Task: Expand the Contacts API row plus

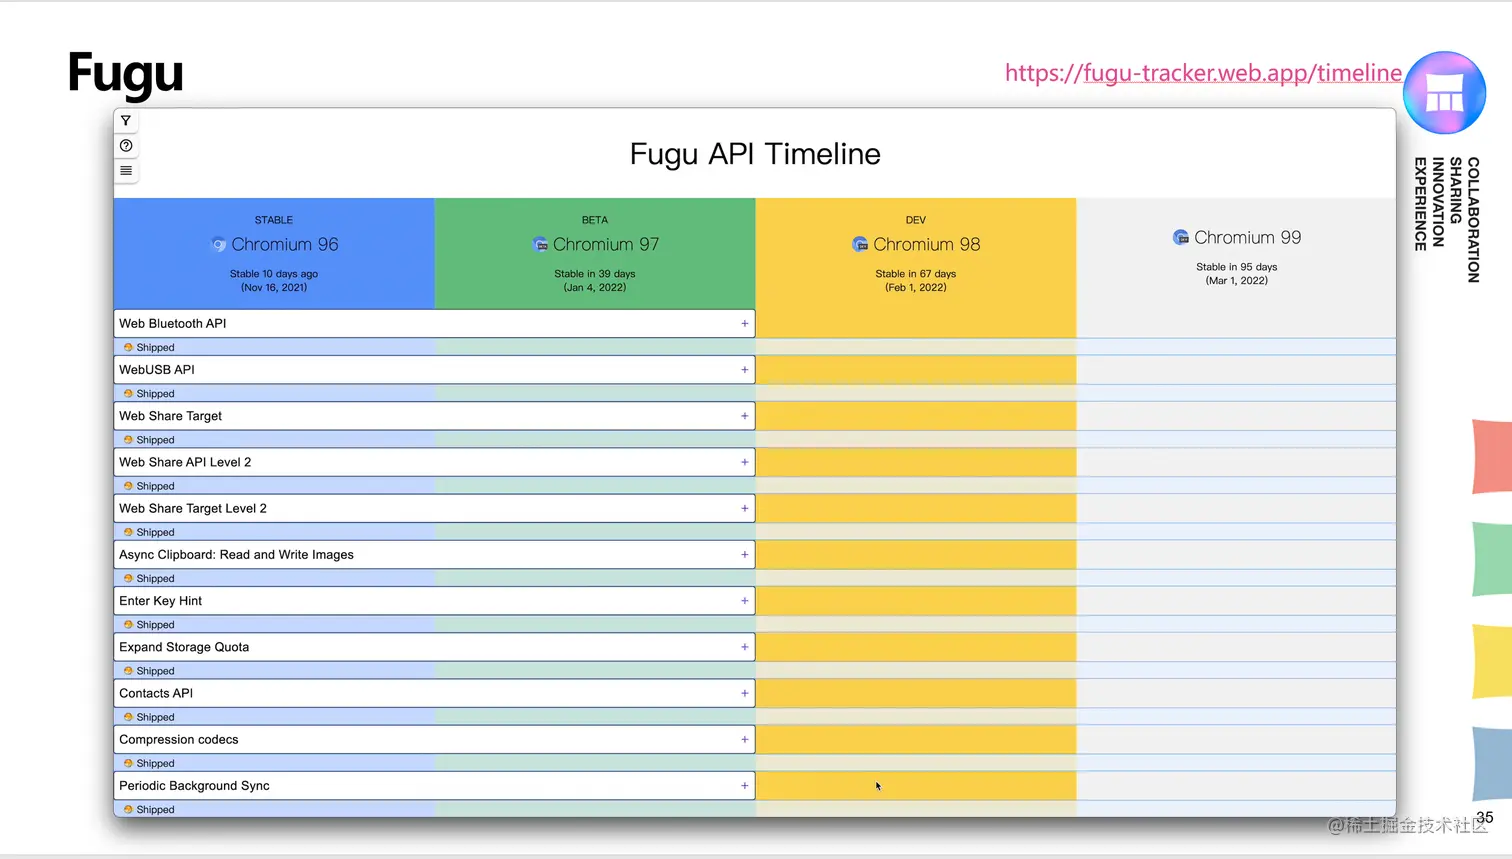Action: click(744, 693)
